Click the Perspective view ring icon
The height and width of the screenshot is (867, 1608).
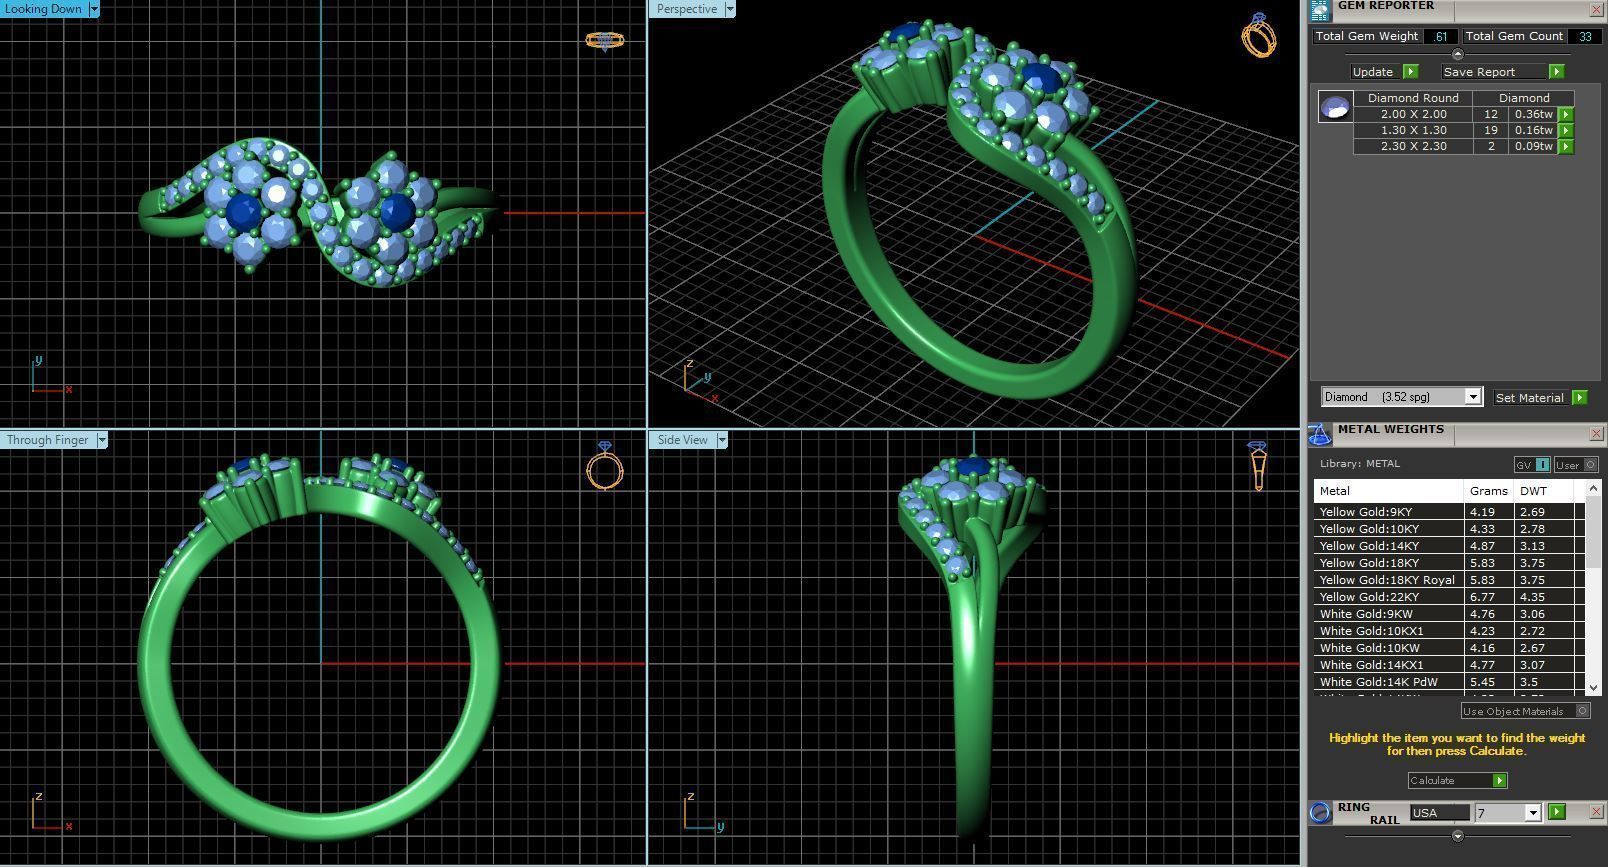click(1259, 35)
